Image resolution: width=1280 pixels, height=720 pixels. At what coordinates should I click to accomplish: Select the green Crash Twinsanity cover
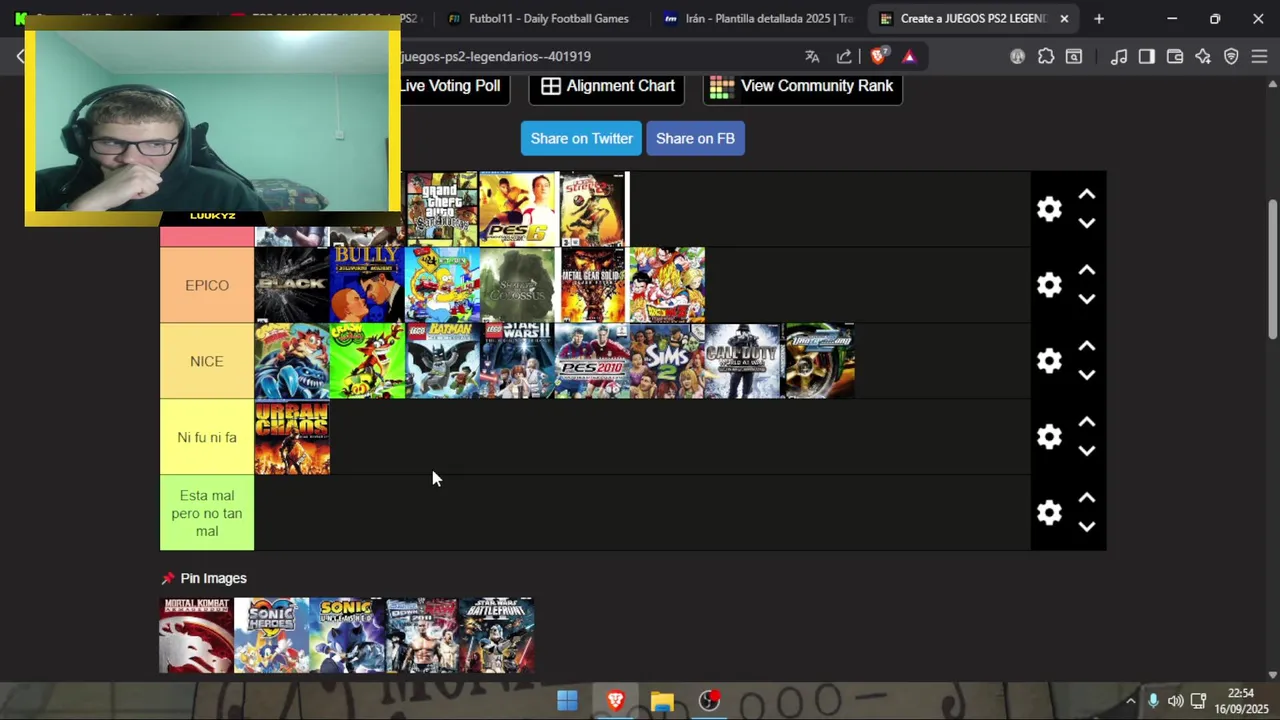[x=367, y=361]
